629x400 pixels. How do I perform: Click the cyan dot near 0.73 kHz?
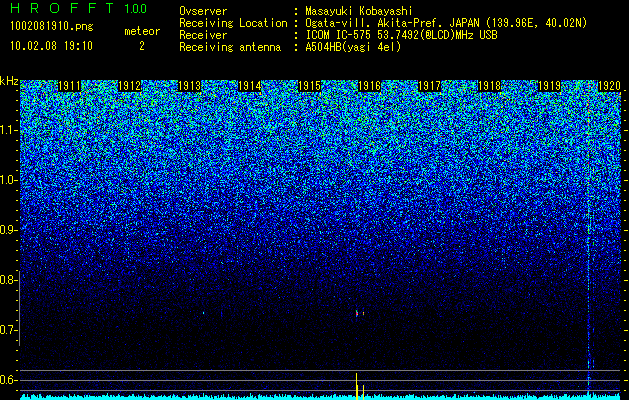(x=203, y=313)
